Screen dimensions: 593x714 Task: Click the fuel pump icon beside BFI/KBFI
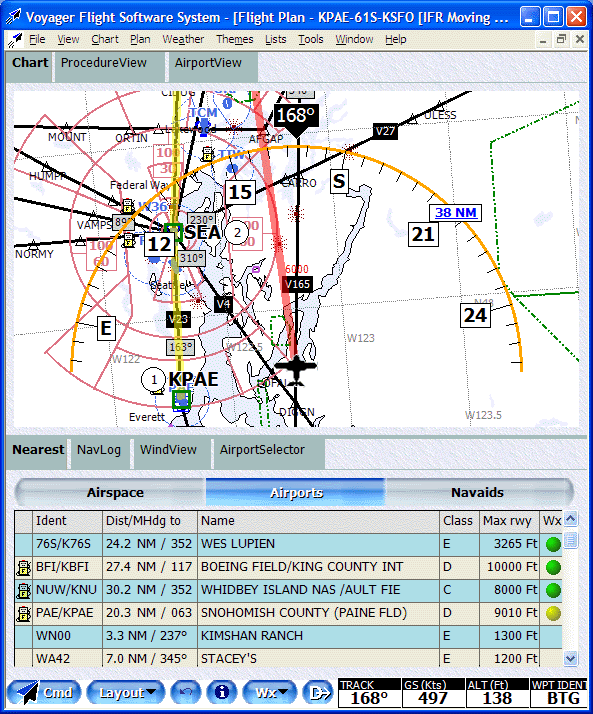23,567
